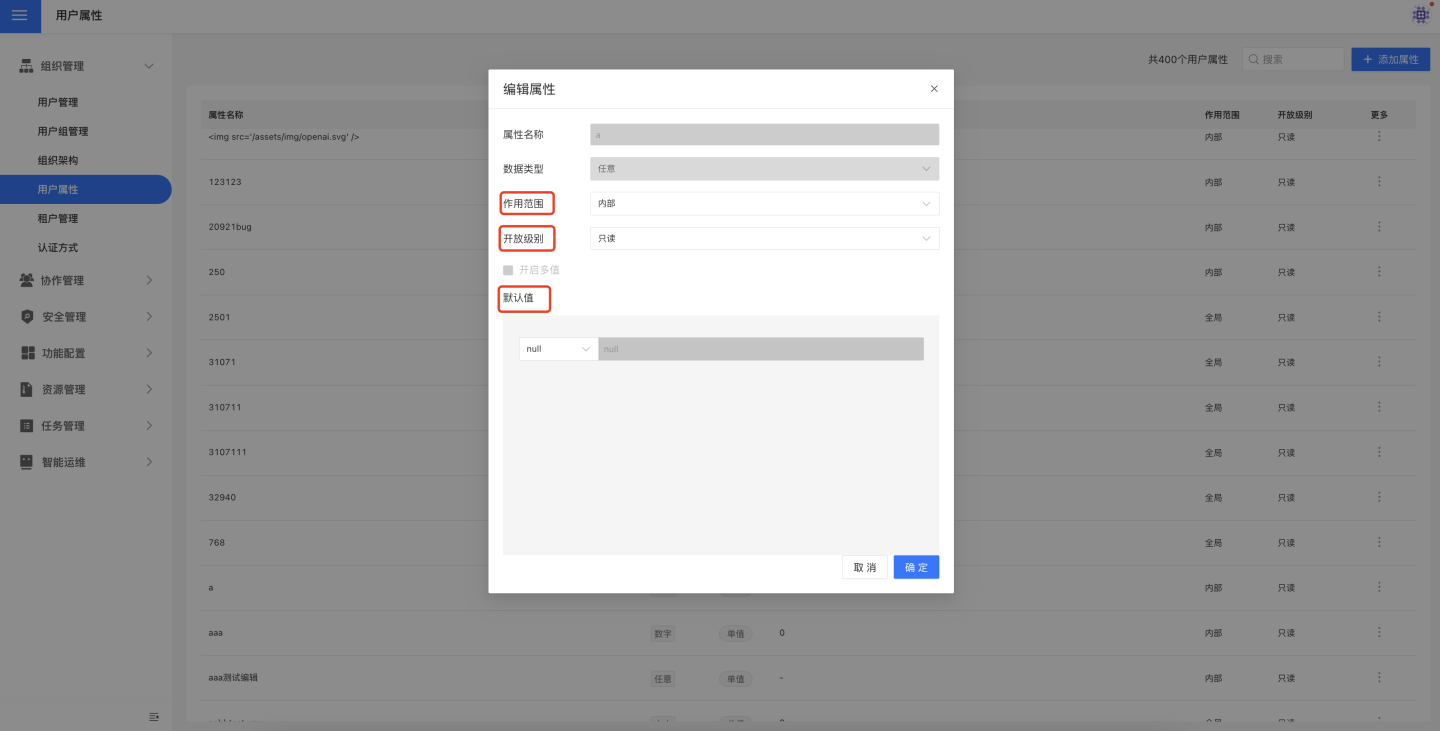Collapse the 组织管理 section chevron

point(149,66)
